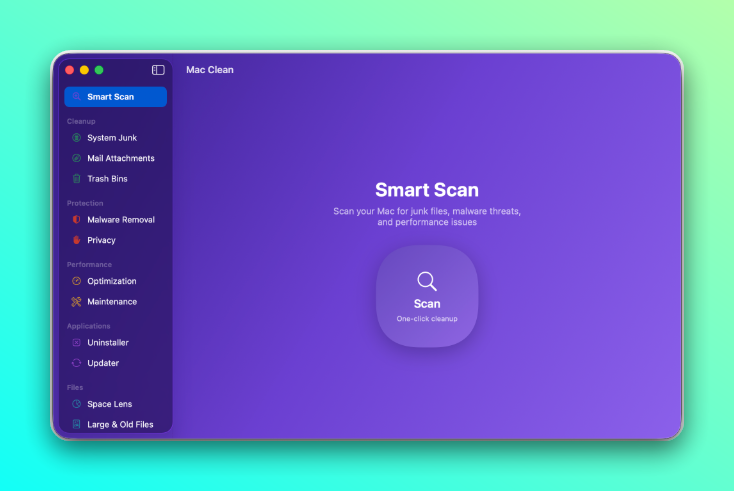The height and width of the screenshot is (491, 734).
Task: Click the Performance group header
Action: tap(89, 264)
